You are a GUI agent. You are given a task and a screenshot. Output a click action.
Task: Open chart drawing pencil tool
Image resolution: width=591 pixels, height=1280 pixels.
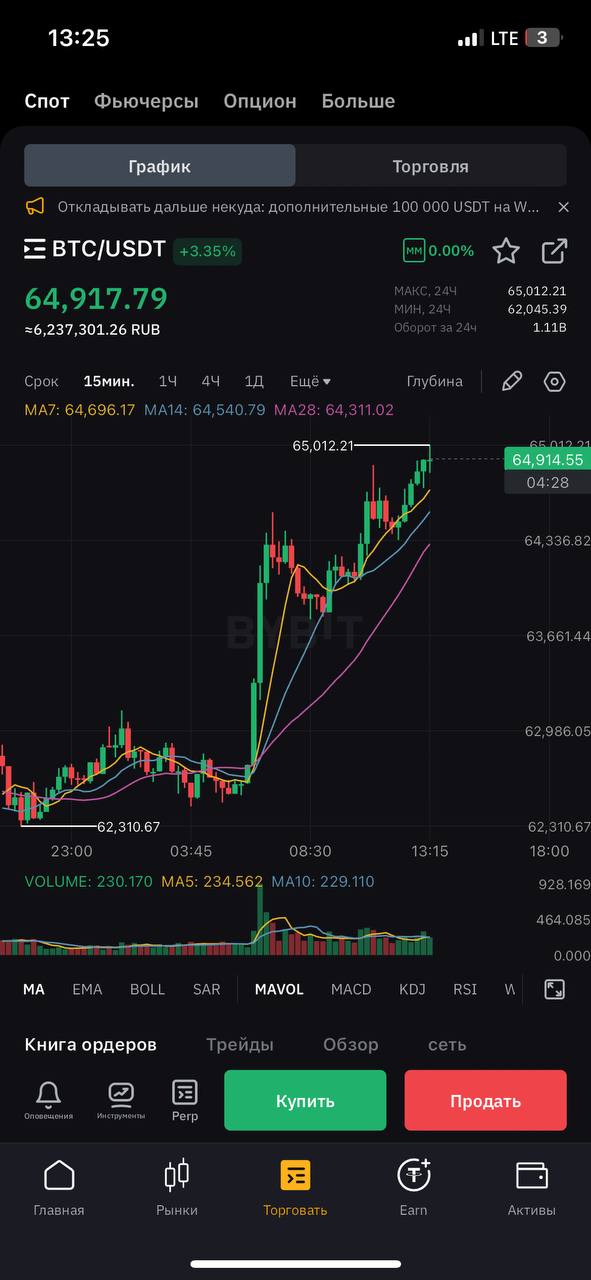[x=512, y=381]
